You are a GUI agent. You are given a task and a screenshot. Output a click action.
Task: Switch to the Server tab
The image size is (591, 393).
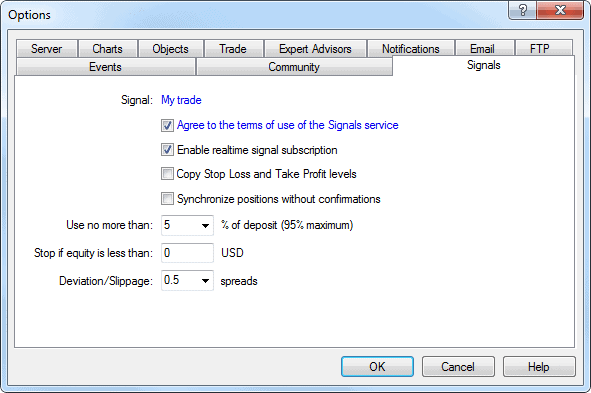[47, 49]
